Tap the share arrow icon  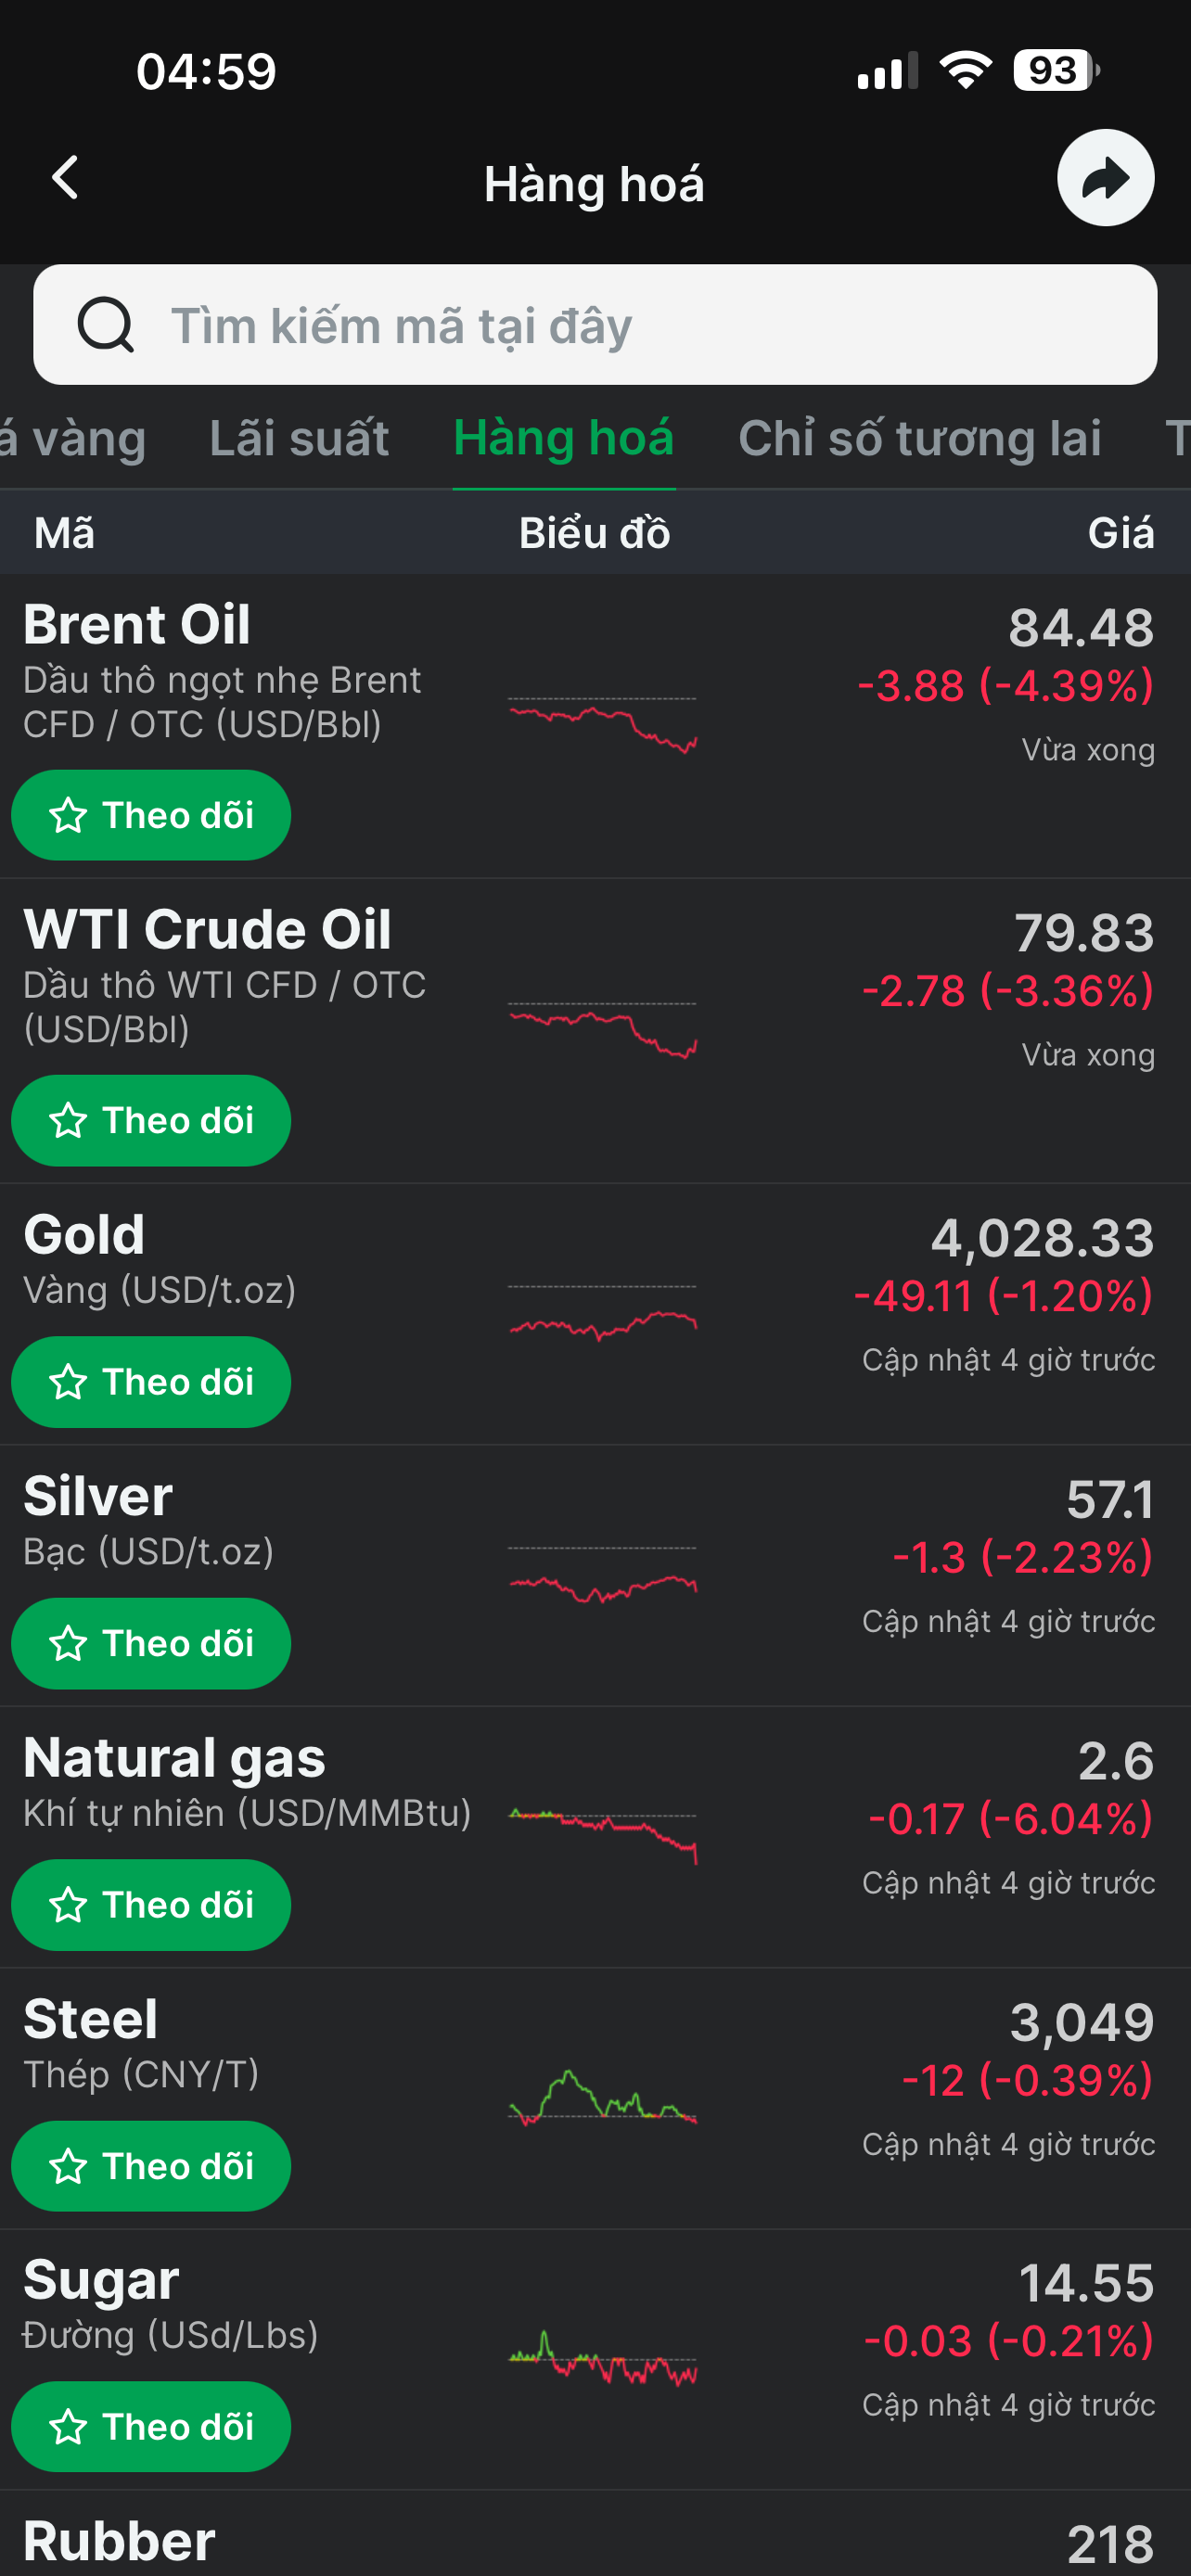[1105, 178]
